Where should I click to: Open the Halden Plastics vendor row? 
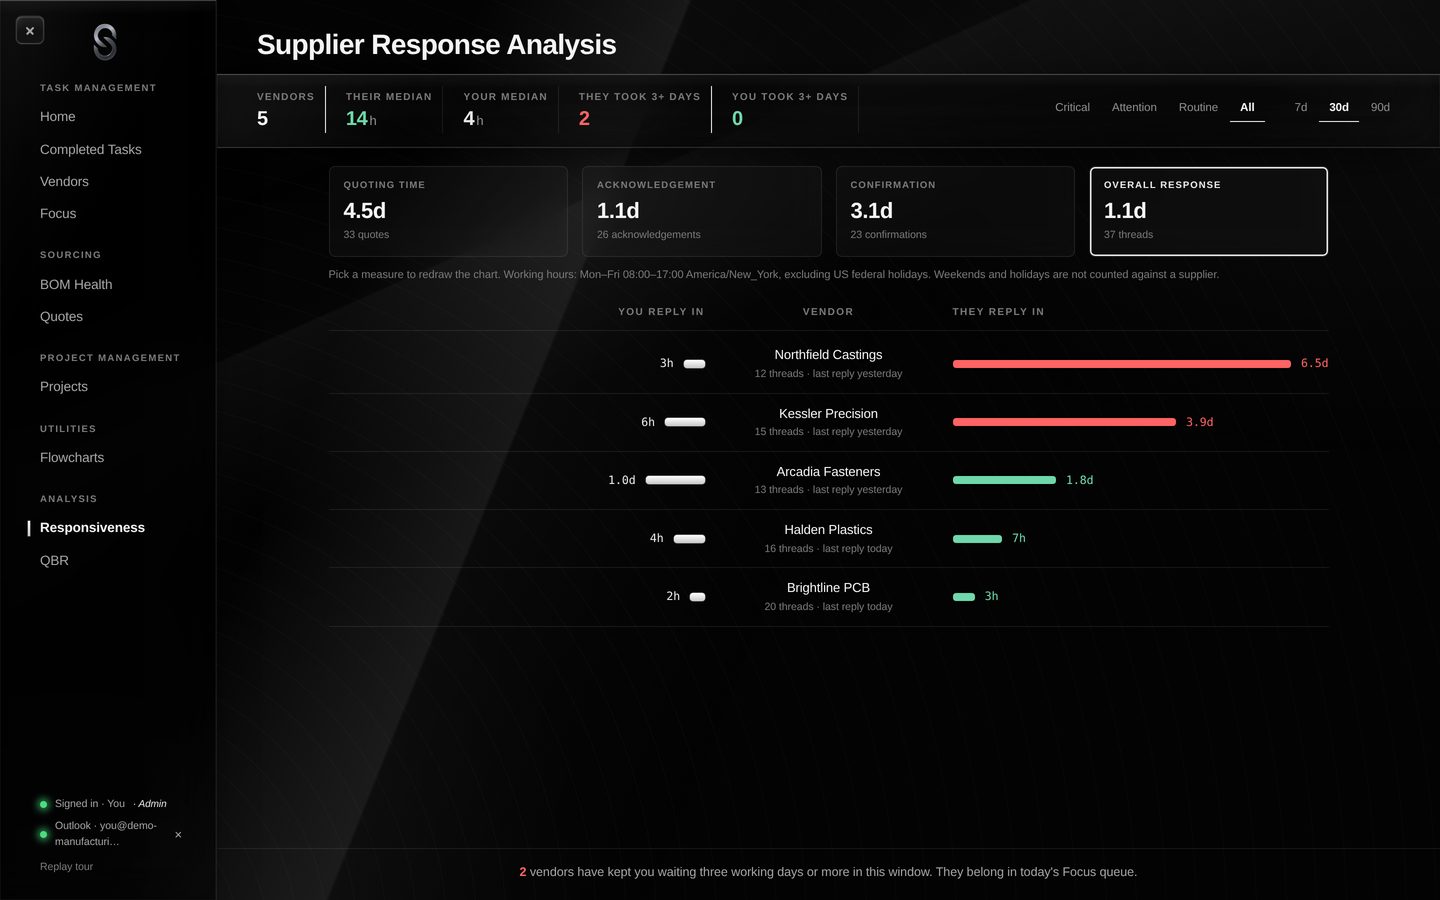pyautogui.click(x=828, y=538)
